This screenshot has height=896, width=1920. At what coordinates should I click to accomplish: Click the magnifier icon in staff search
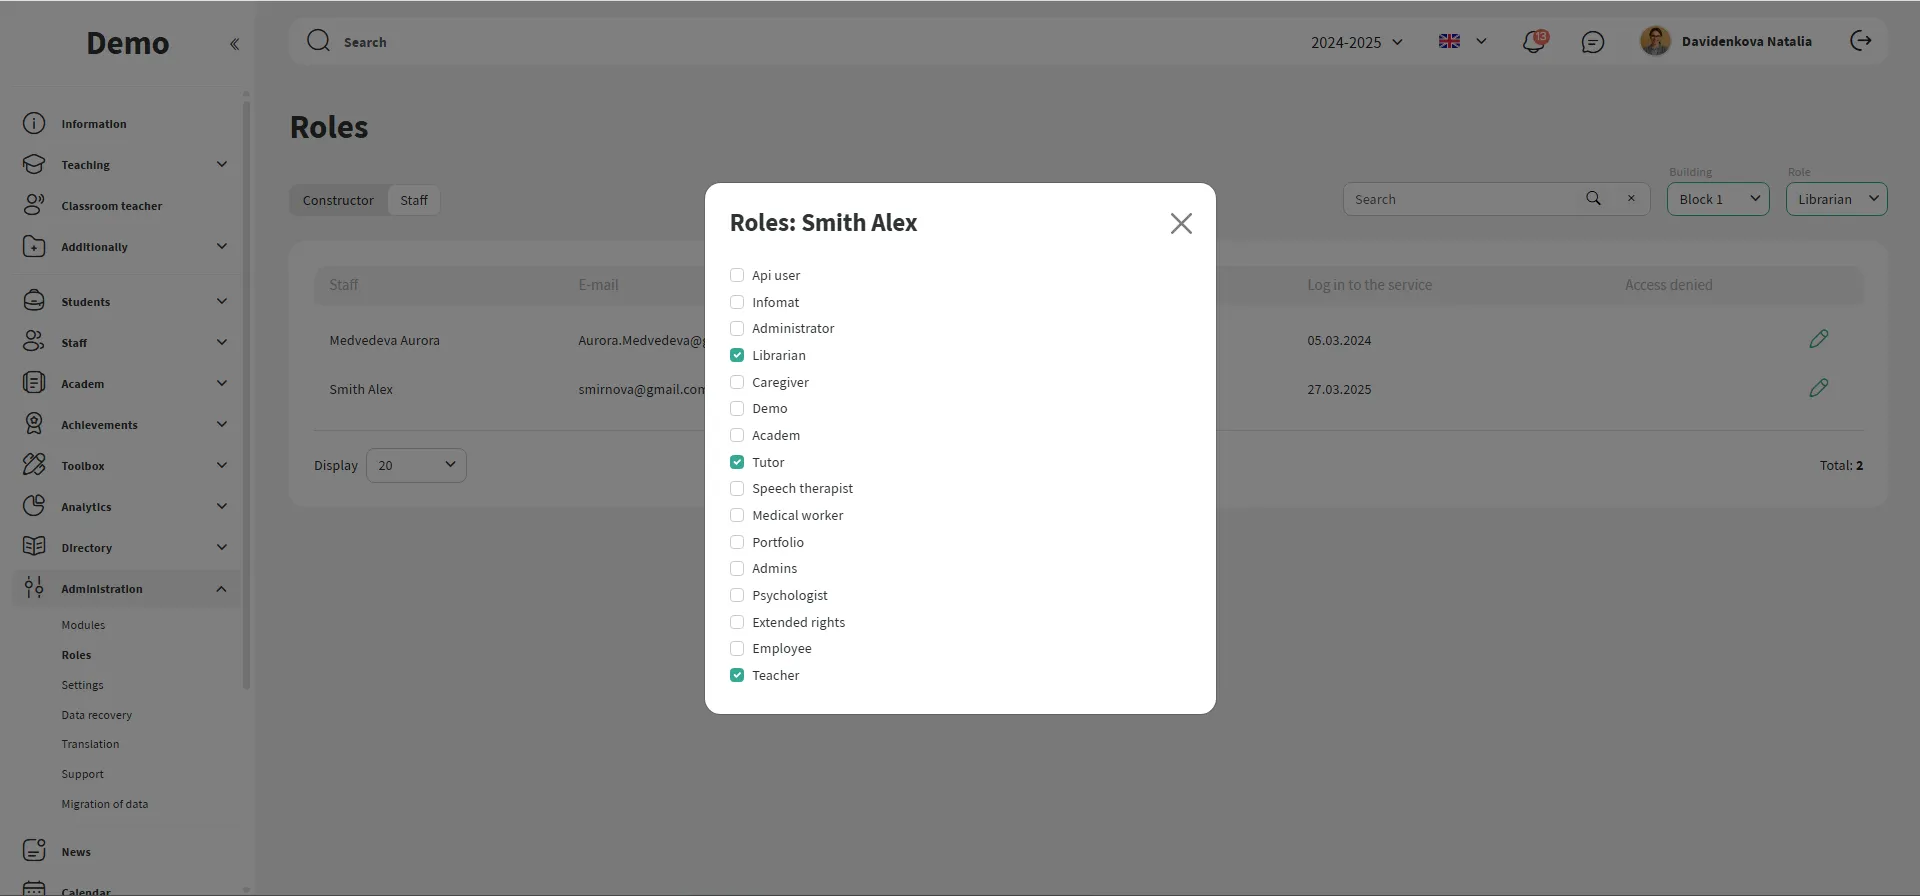click(x=1593, y=199)
